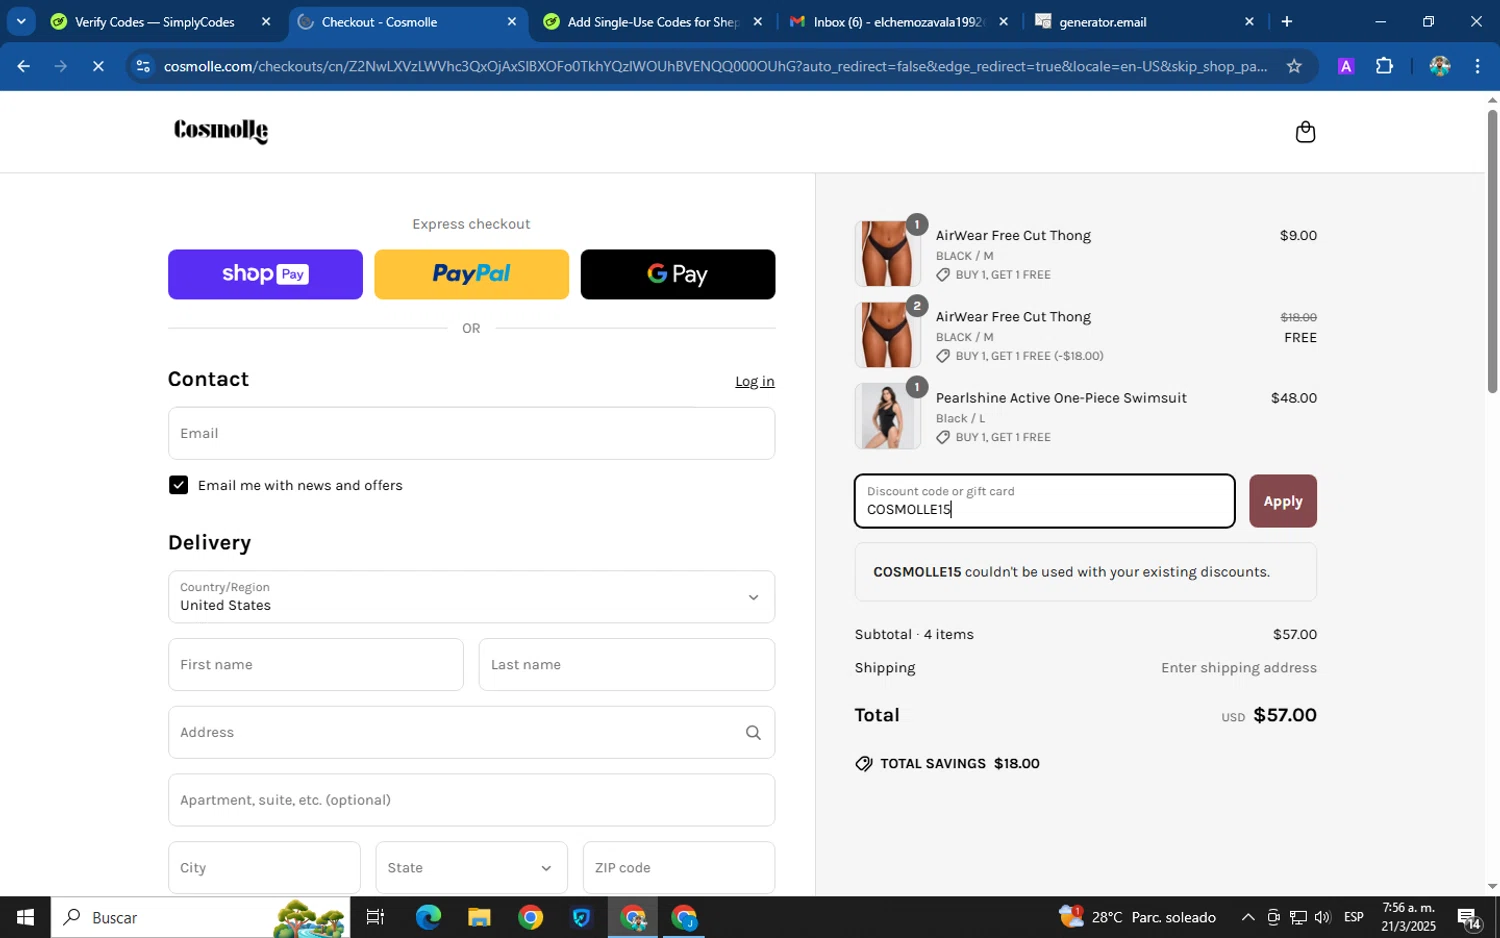This screenshot has width=1500, height=938.
Task: Click the Log in link
Action: click(754, 381)
